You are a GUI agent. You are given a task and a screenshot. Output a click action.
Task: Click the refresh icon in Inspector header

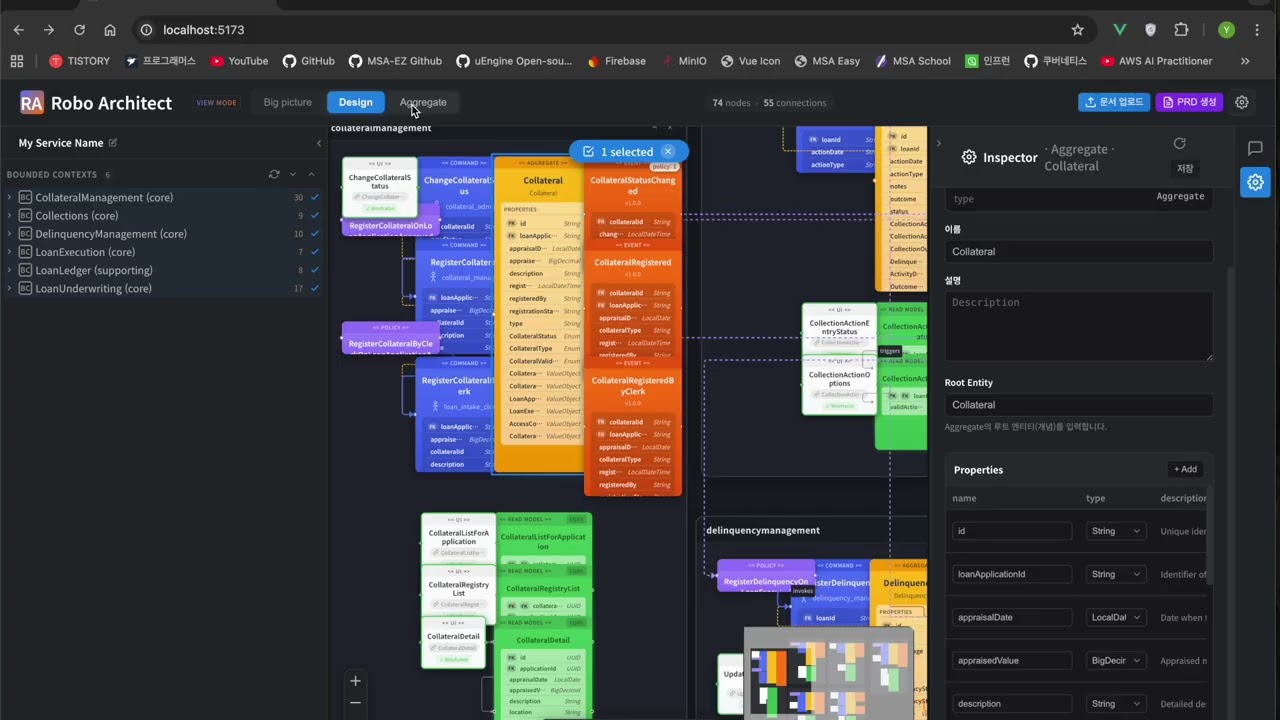[x=1180, y=144]
